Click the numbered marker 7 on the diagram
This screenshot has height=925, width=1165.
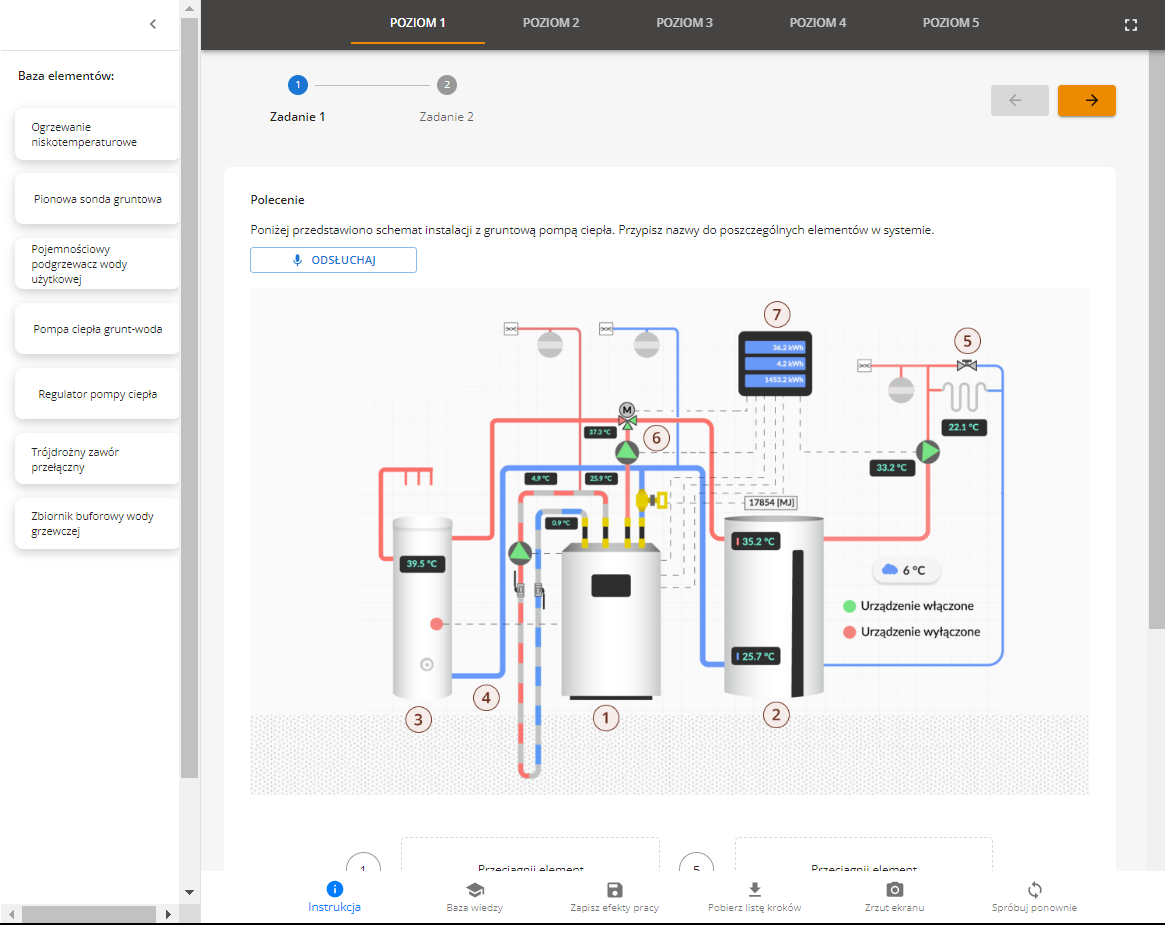(776, 311)
